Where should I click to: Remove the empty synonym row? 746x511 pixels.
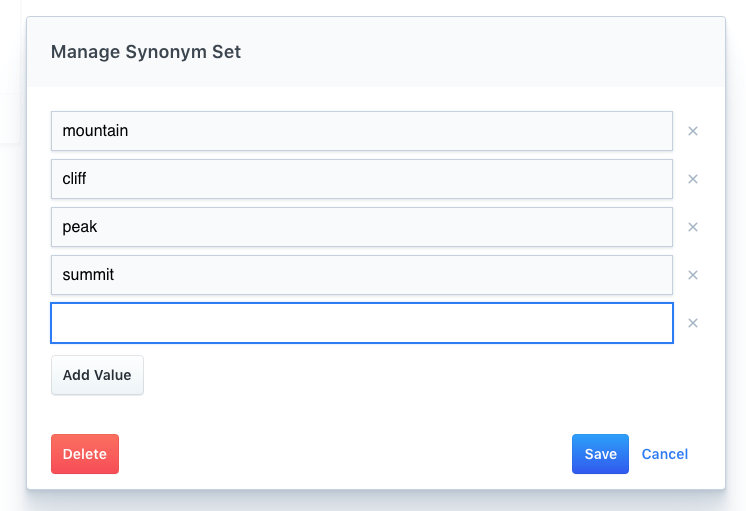pyautogui.click(x=692, y=323)
